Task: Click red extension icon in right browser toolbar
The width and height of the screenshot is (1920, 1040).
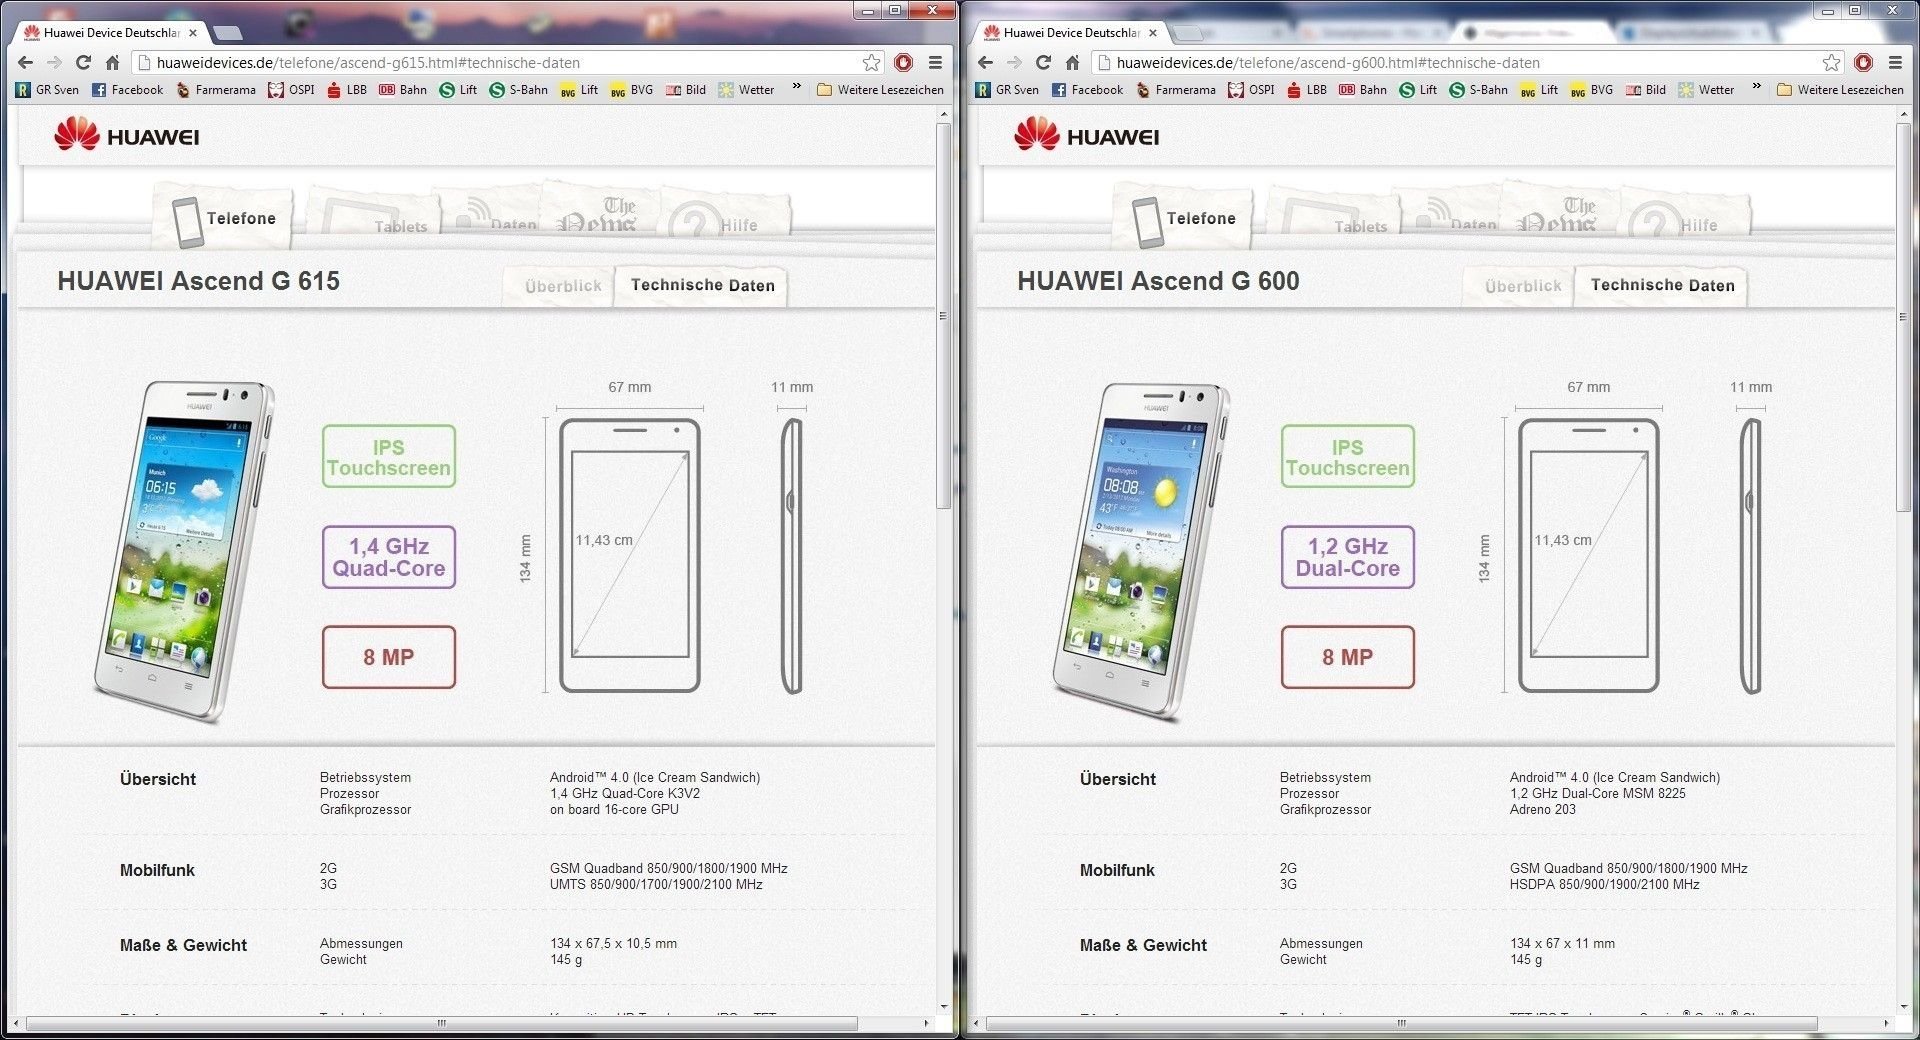Action: 1863,63
